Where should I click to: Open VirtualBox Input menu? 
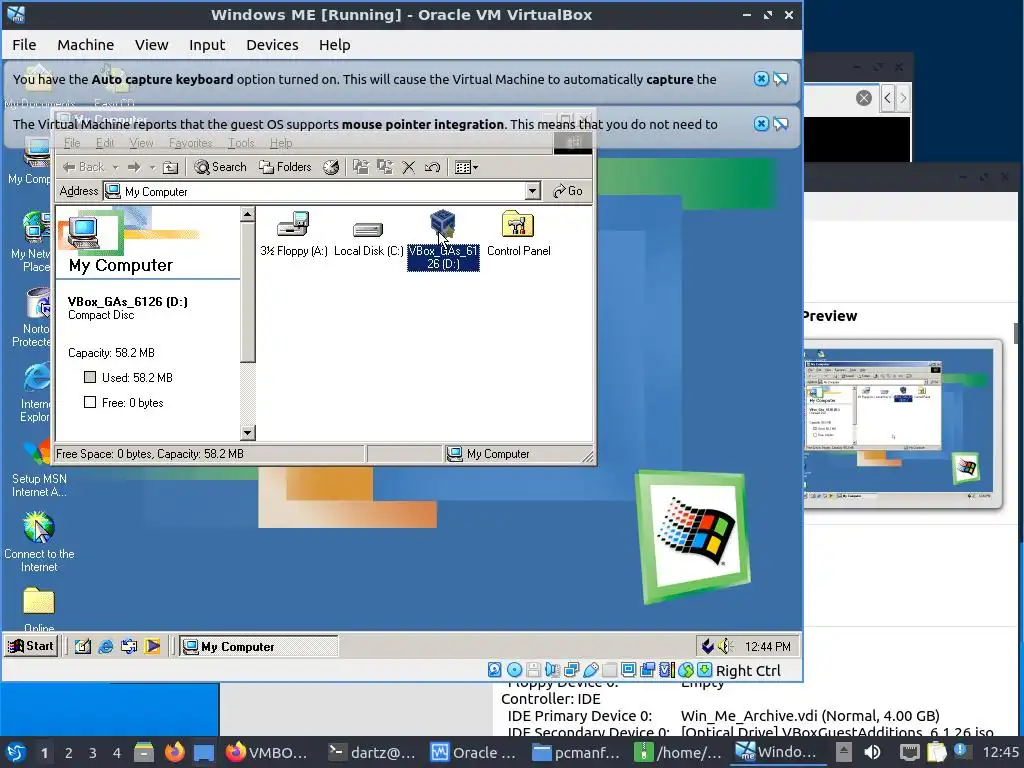coord(207,44)
